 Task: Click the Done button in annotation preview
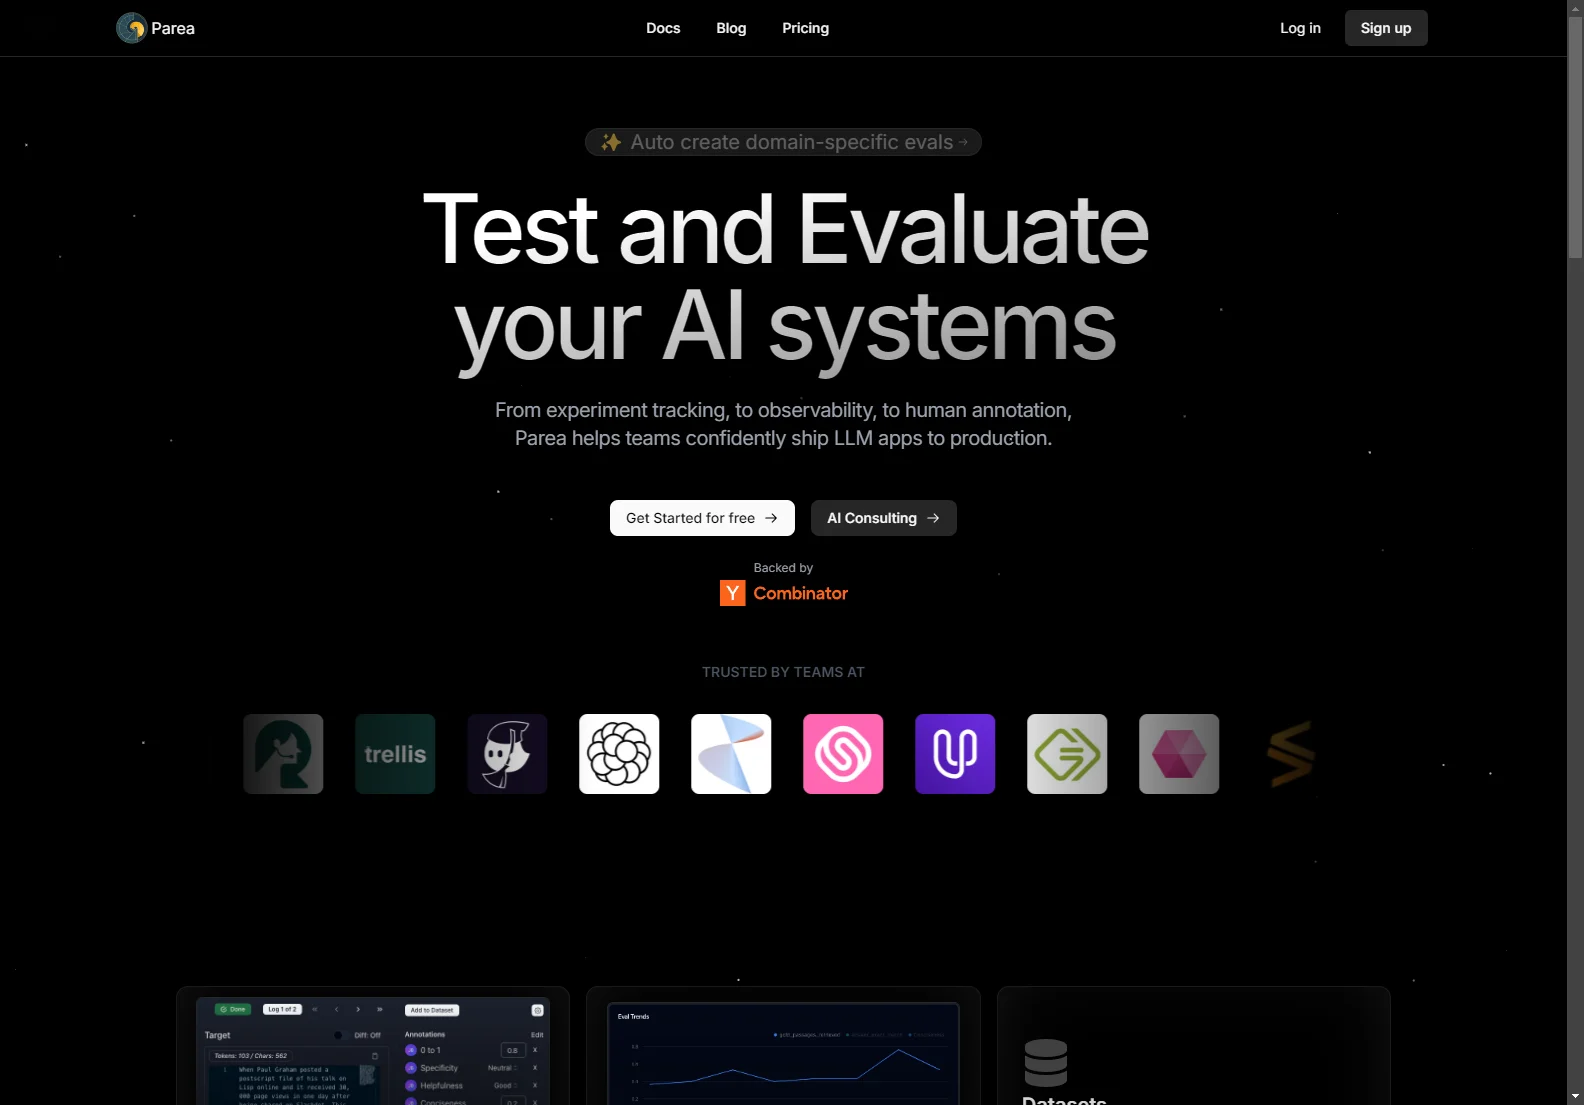tap(233, 1009)
